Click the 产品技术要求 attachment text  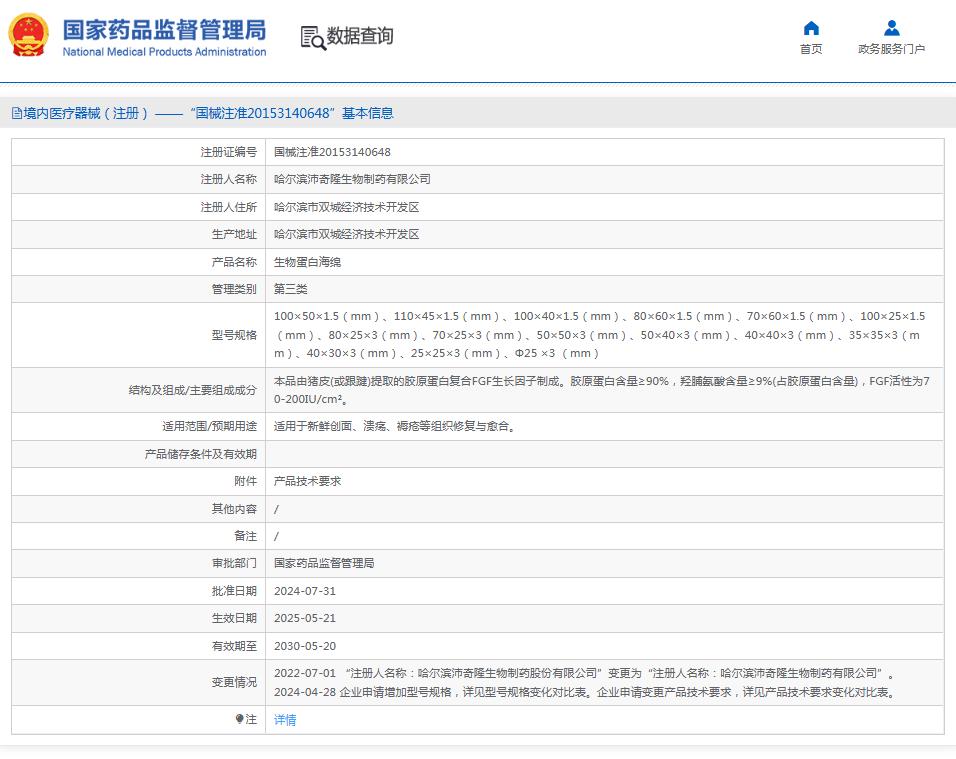[307, 481]
